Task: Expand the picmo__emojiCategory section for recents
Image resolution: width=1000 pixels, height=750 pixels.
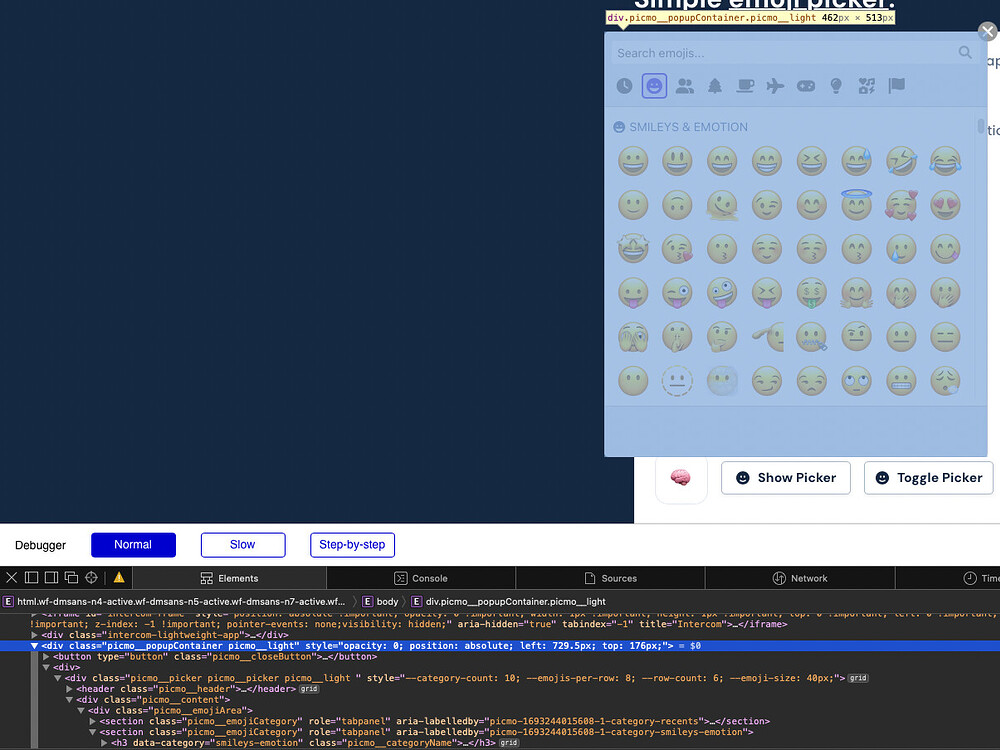Action: pos(93,720)
